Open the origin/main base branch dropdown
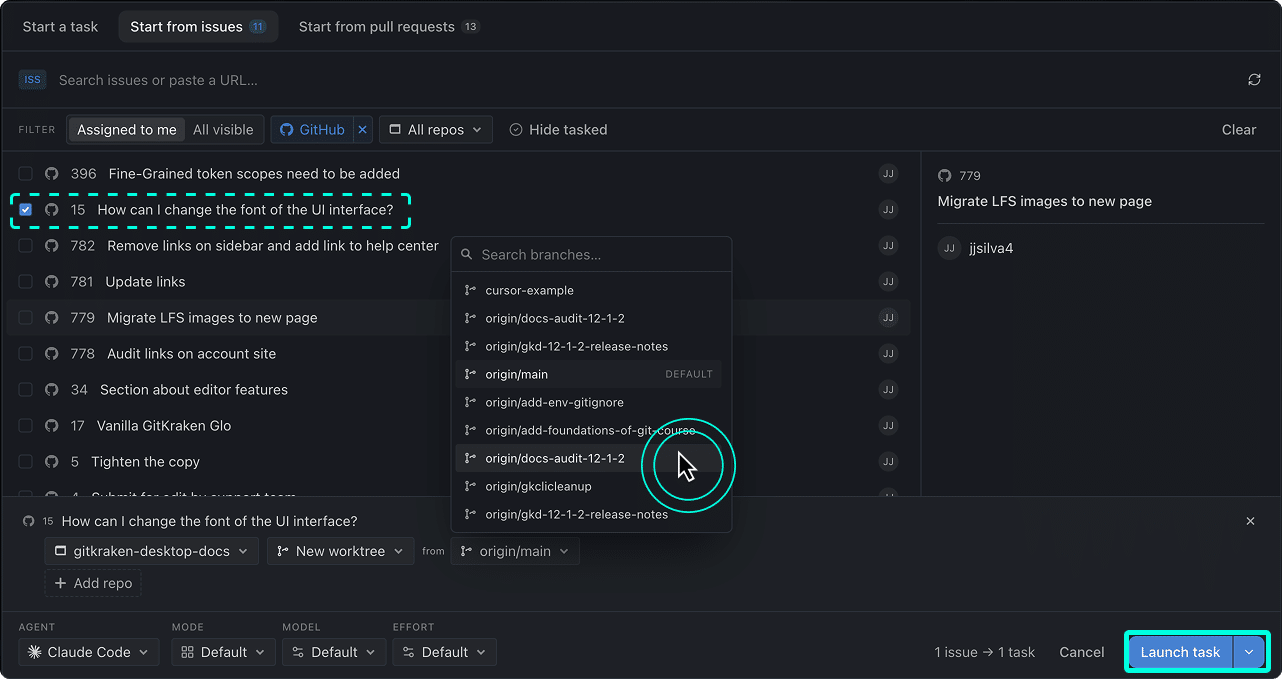This screenshot has height=679, width=1282. coord(515,551)
